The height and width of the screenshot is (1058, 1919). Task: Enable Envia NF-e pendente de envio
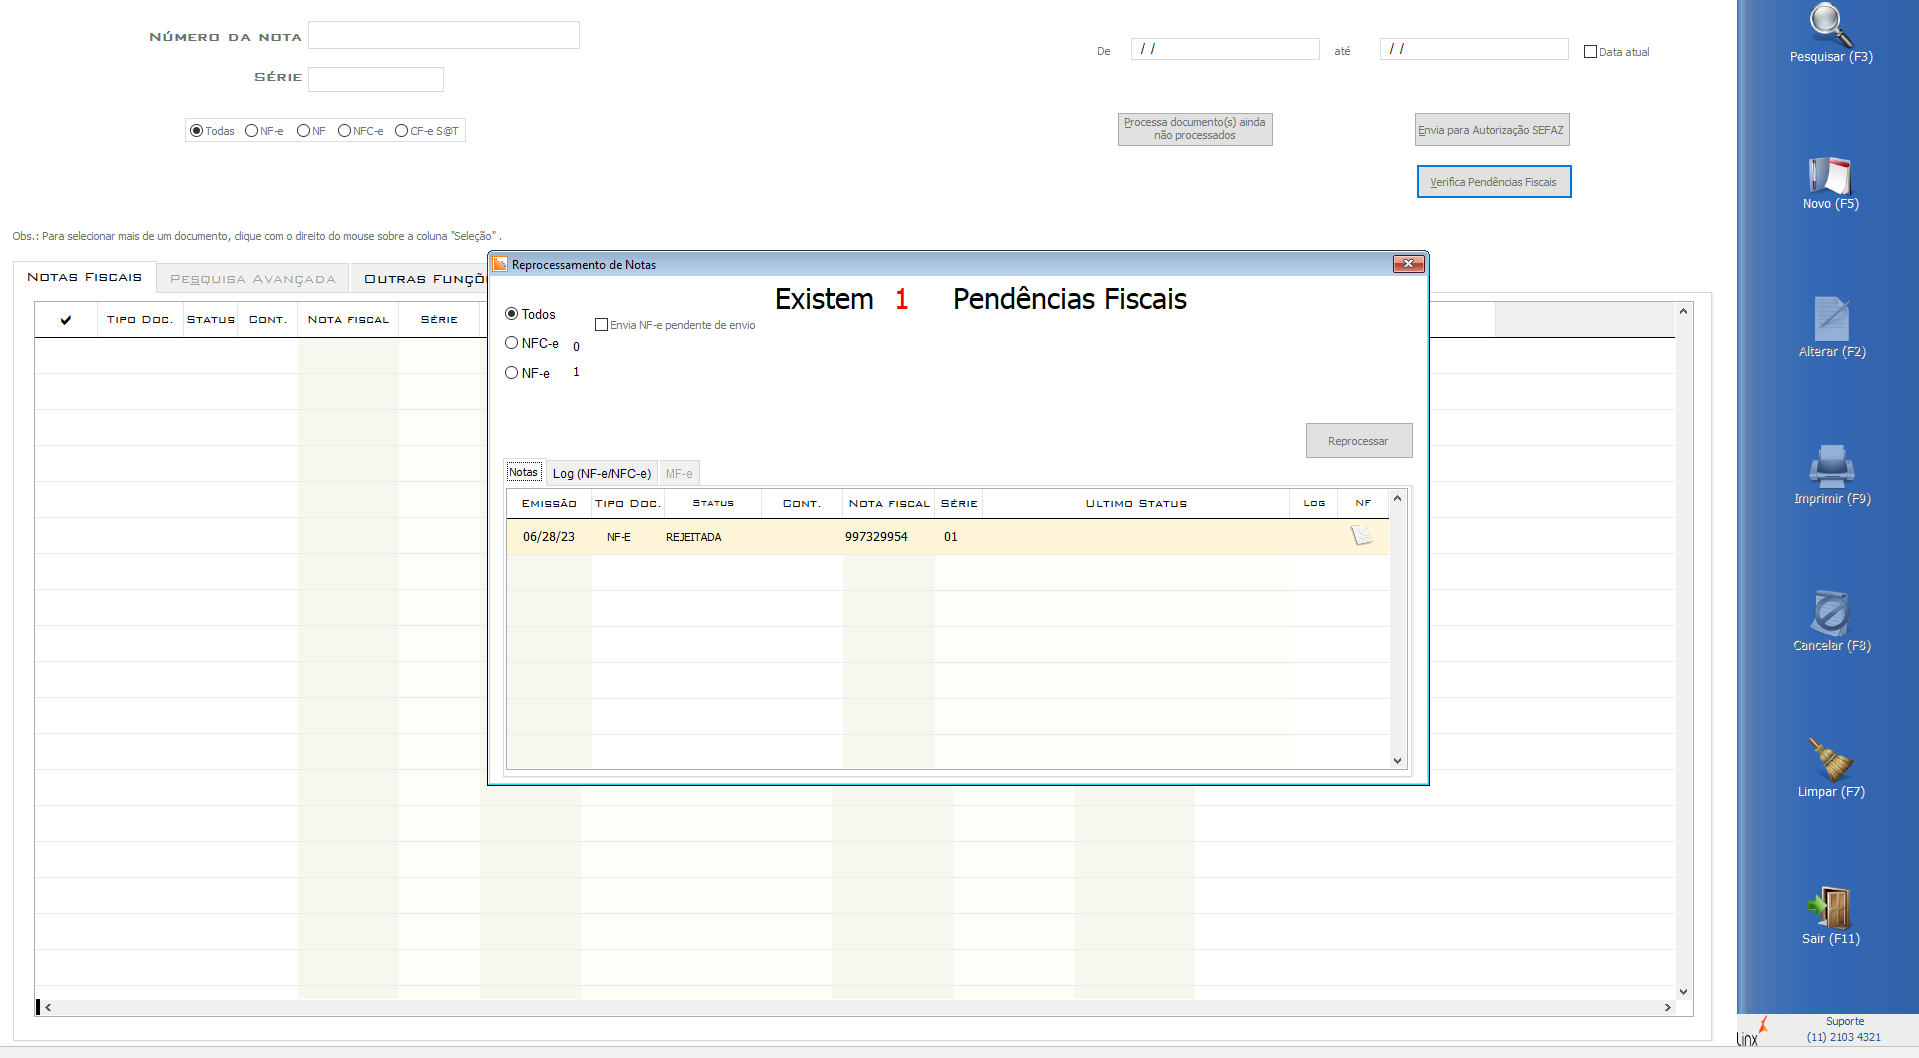click(601, 325)
